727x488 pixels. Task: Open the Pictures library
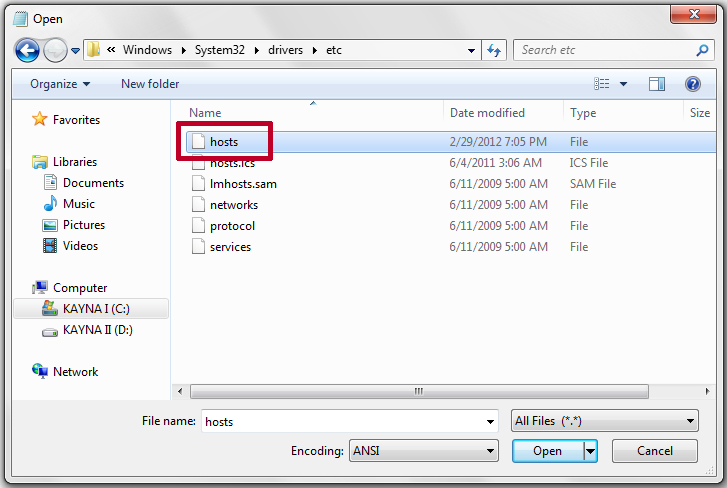[83, 225]
